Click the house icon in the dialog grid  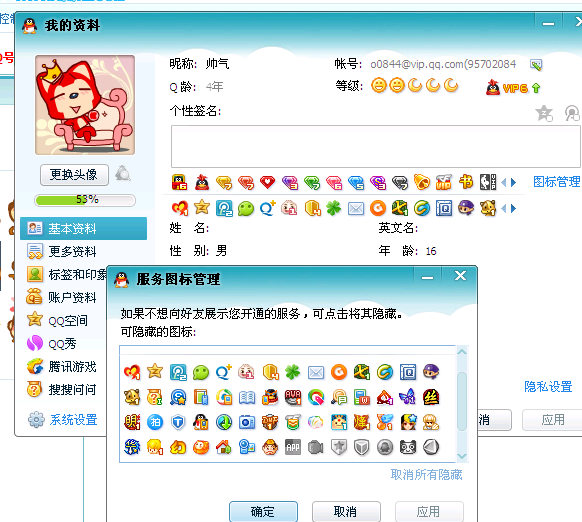(x=224, y=447)
